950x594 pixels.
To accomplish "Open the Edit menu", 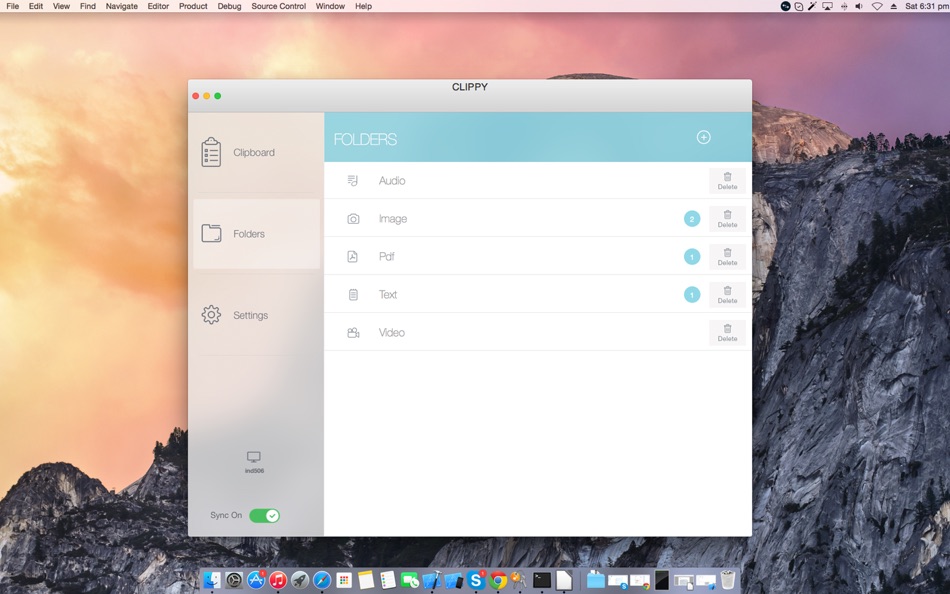I will 36,6.
